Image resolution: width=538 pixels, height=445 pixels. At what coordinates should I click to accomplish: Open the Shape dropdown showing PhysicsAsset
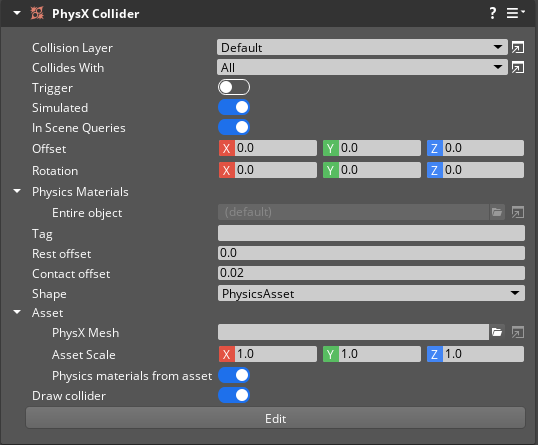click(371, 293)
